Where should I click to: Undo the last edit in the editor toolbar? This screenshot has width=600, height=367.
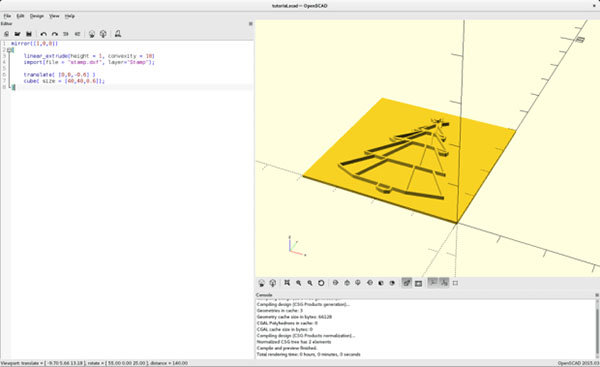tap(44, 34)
